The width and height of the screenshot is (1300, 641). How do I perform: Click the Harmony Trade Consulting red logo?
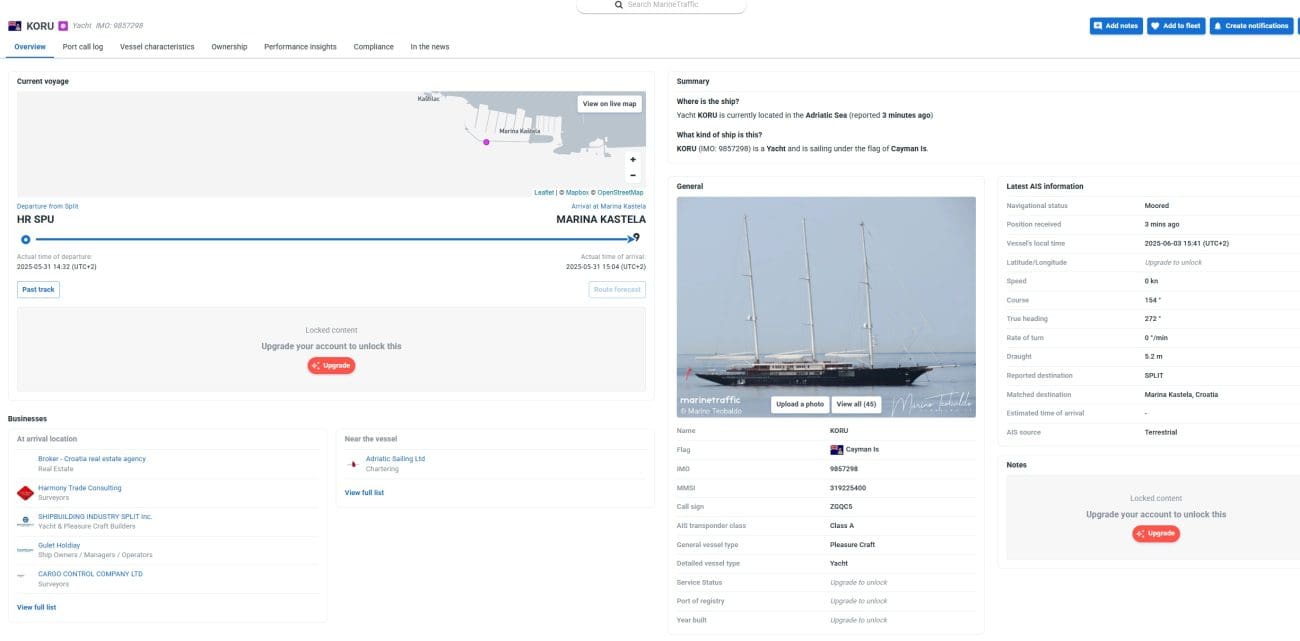[25, 493]
